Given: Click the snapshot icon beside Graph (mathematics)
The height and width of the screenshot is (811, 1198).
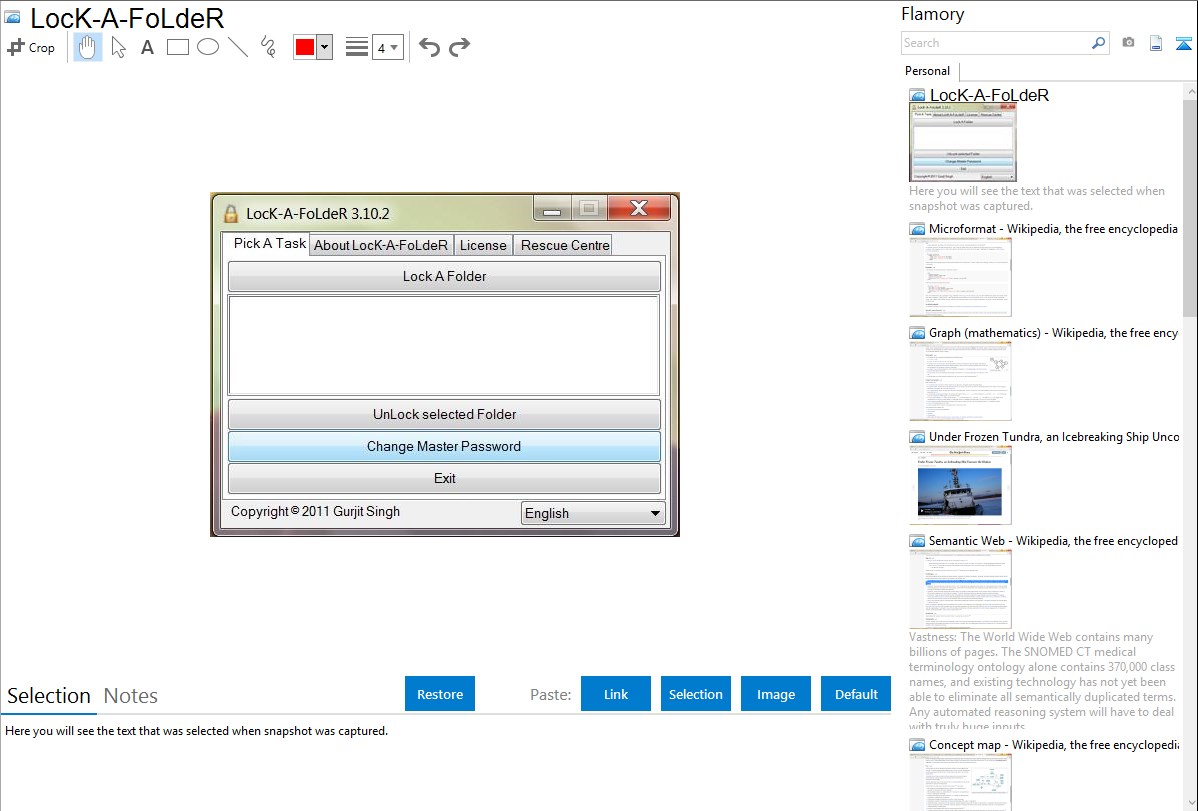Looking at the screenshot, I should 917,333.
